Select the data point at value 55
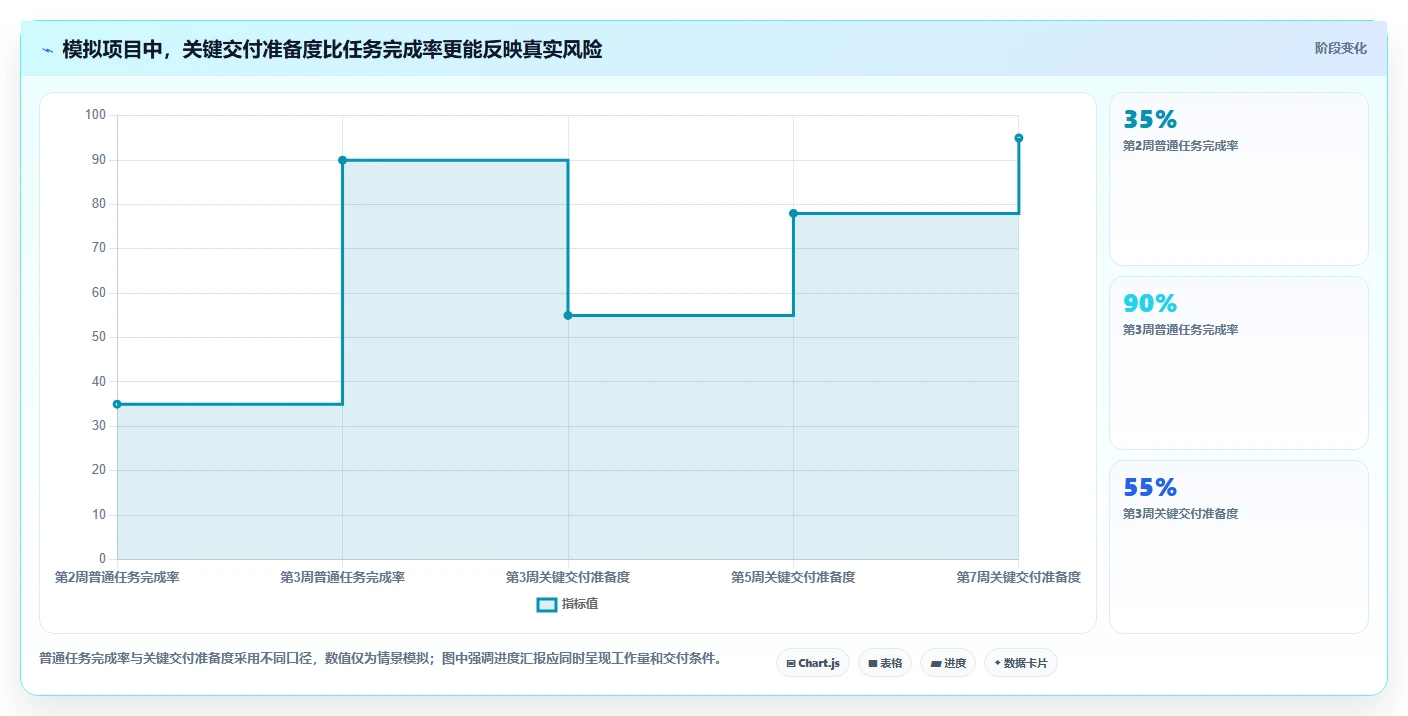1408x716 pixels. tap(568, 315)
